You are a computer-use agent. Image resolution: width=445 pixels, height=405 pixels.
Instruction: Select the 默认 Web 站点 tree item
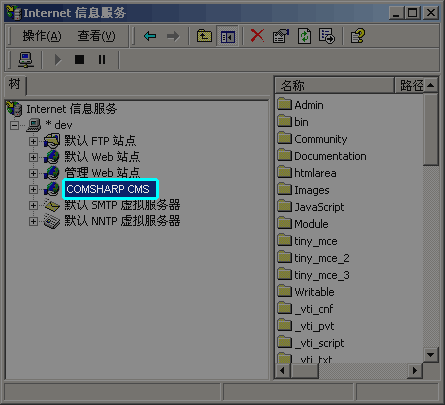click(x=102, y=157)
